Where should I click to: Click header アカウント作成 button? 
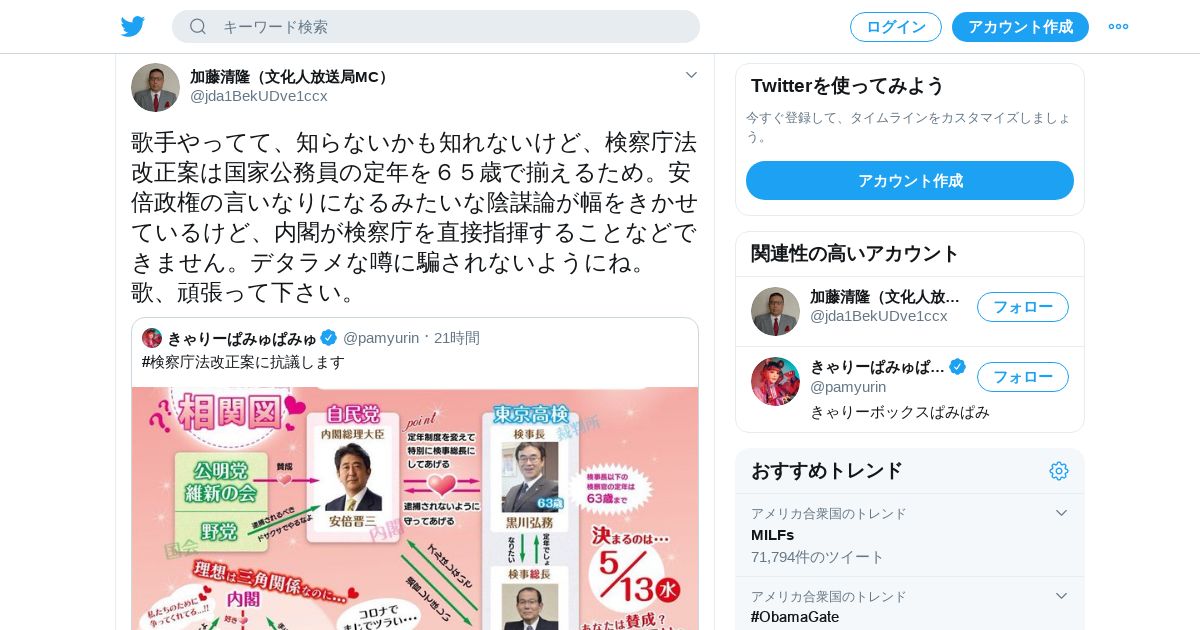point(1020,27)
